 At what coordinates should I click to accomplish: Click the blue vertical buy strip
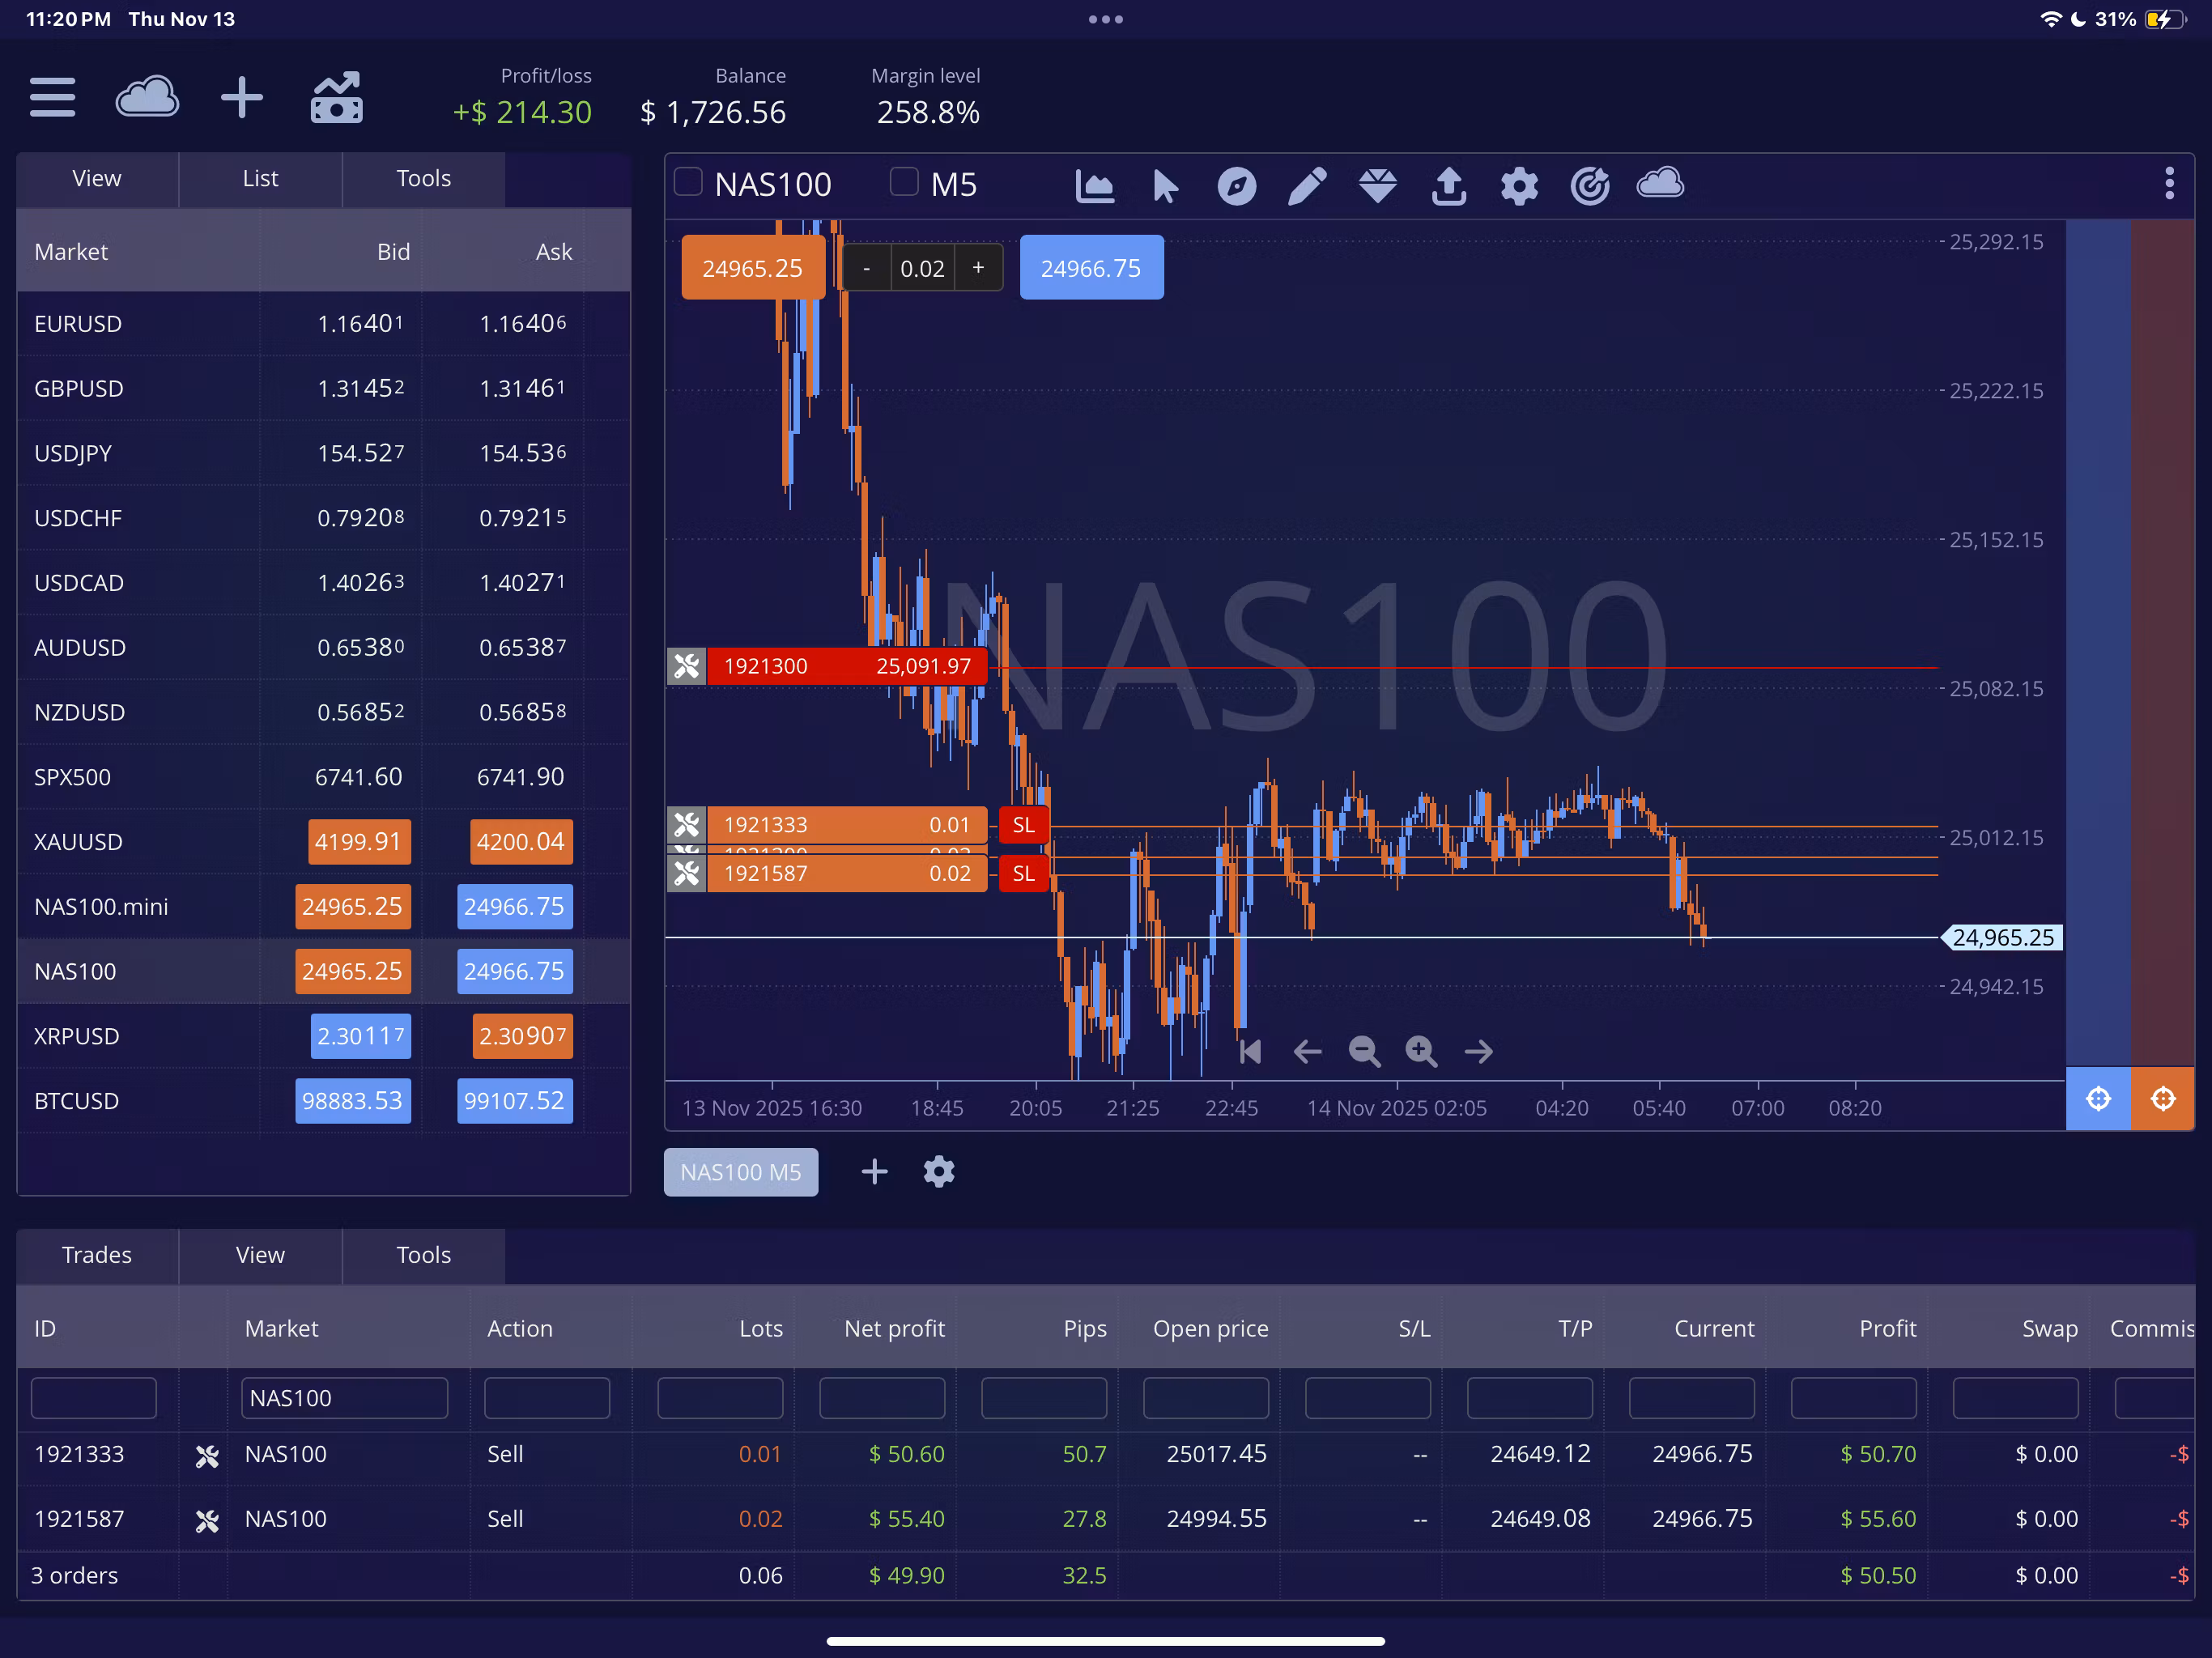tap(2098, 643)
